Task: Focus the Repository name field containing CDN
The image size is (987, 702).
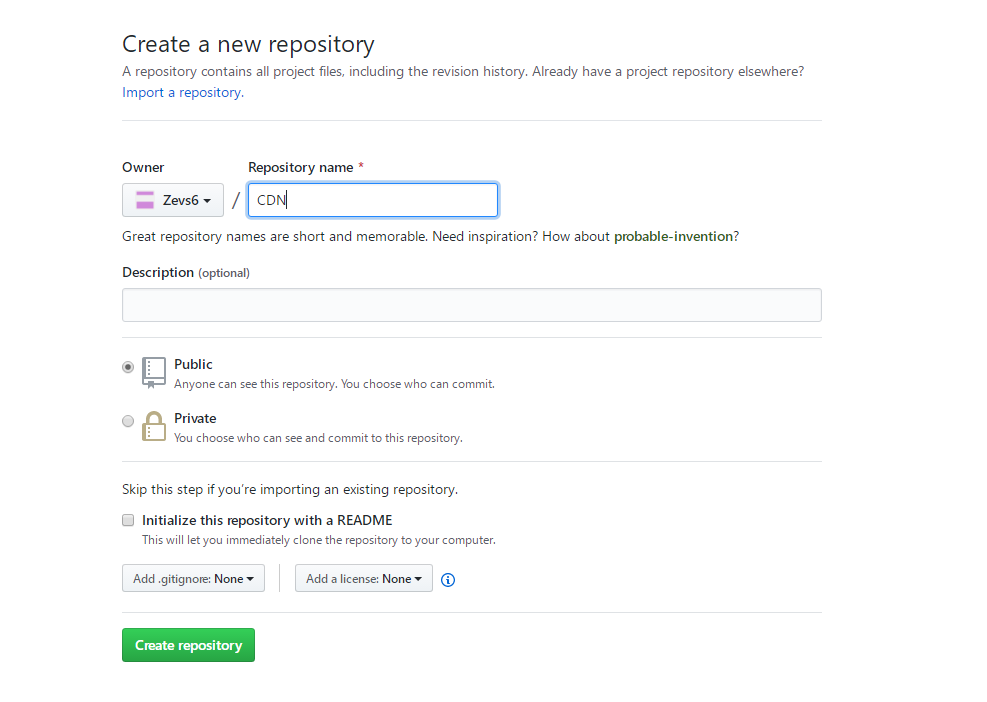Action: pos(373,200)
